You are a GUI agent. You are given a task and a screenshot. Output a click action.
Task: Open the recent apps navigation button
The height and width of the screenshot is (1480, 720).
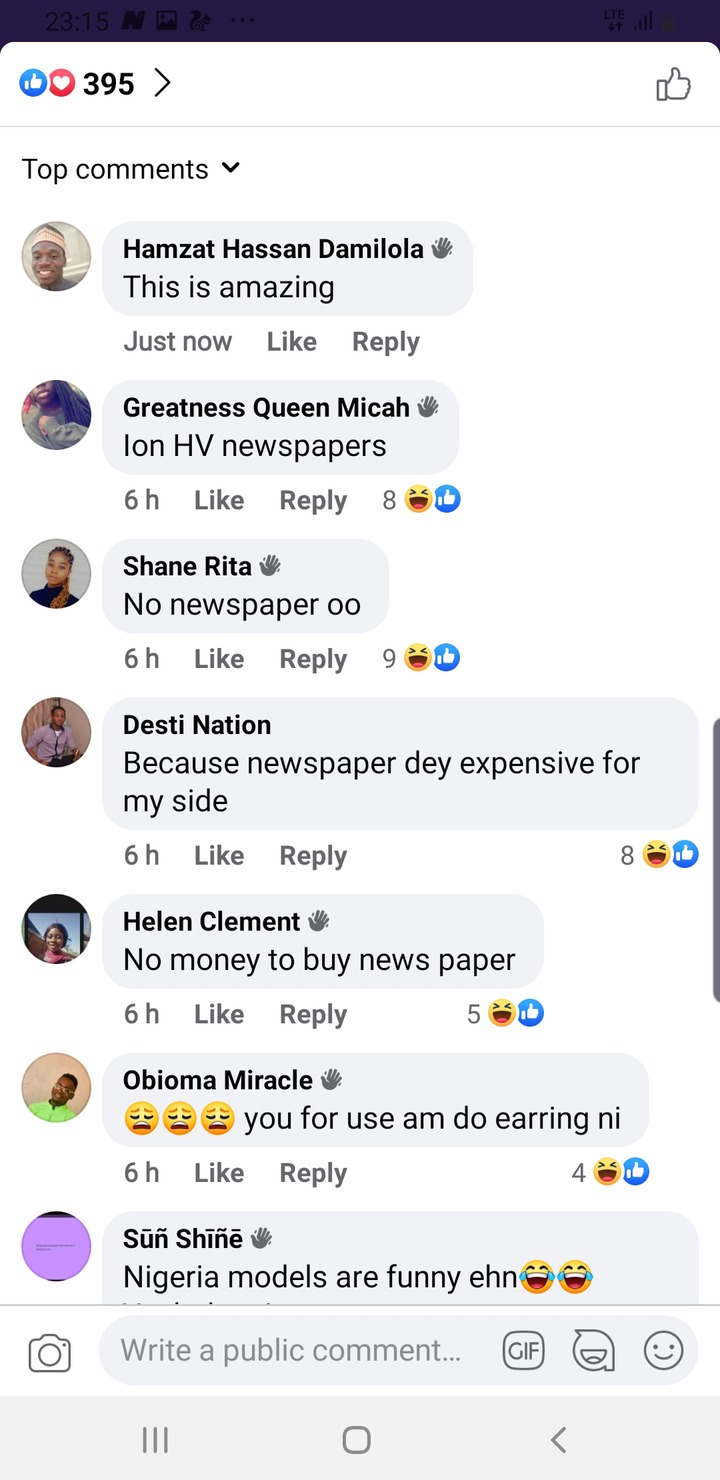point(155,1440)
